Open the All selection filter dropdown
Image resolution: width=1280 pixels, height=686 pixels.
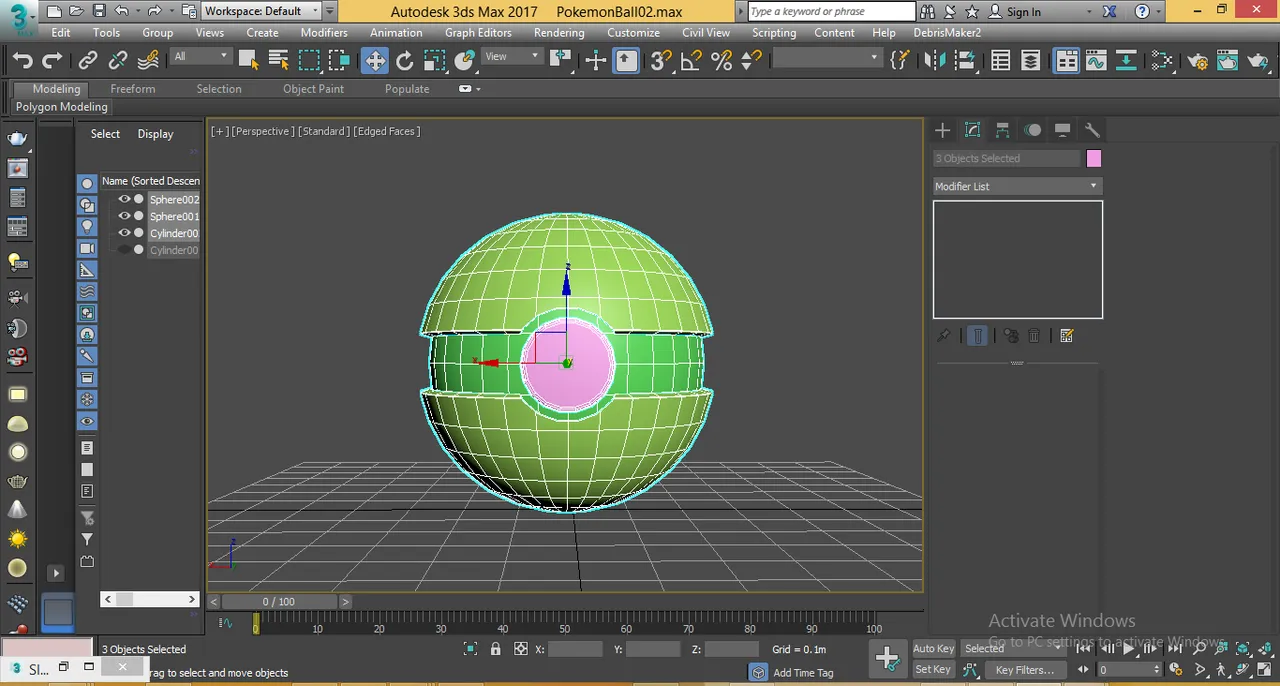pos(201,57)
